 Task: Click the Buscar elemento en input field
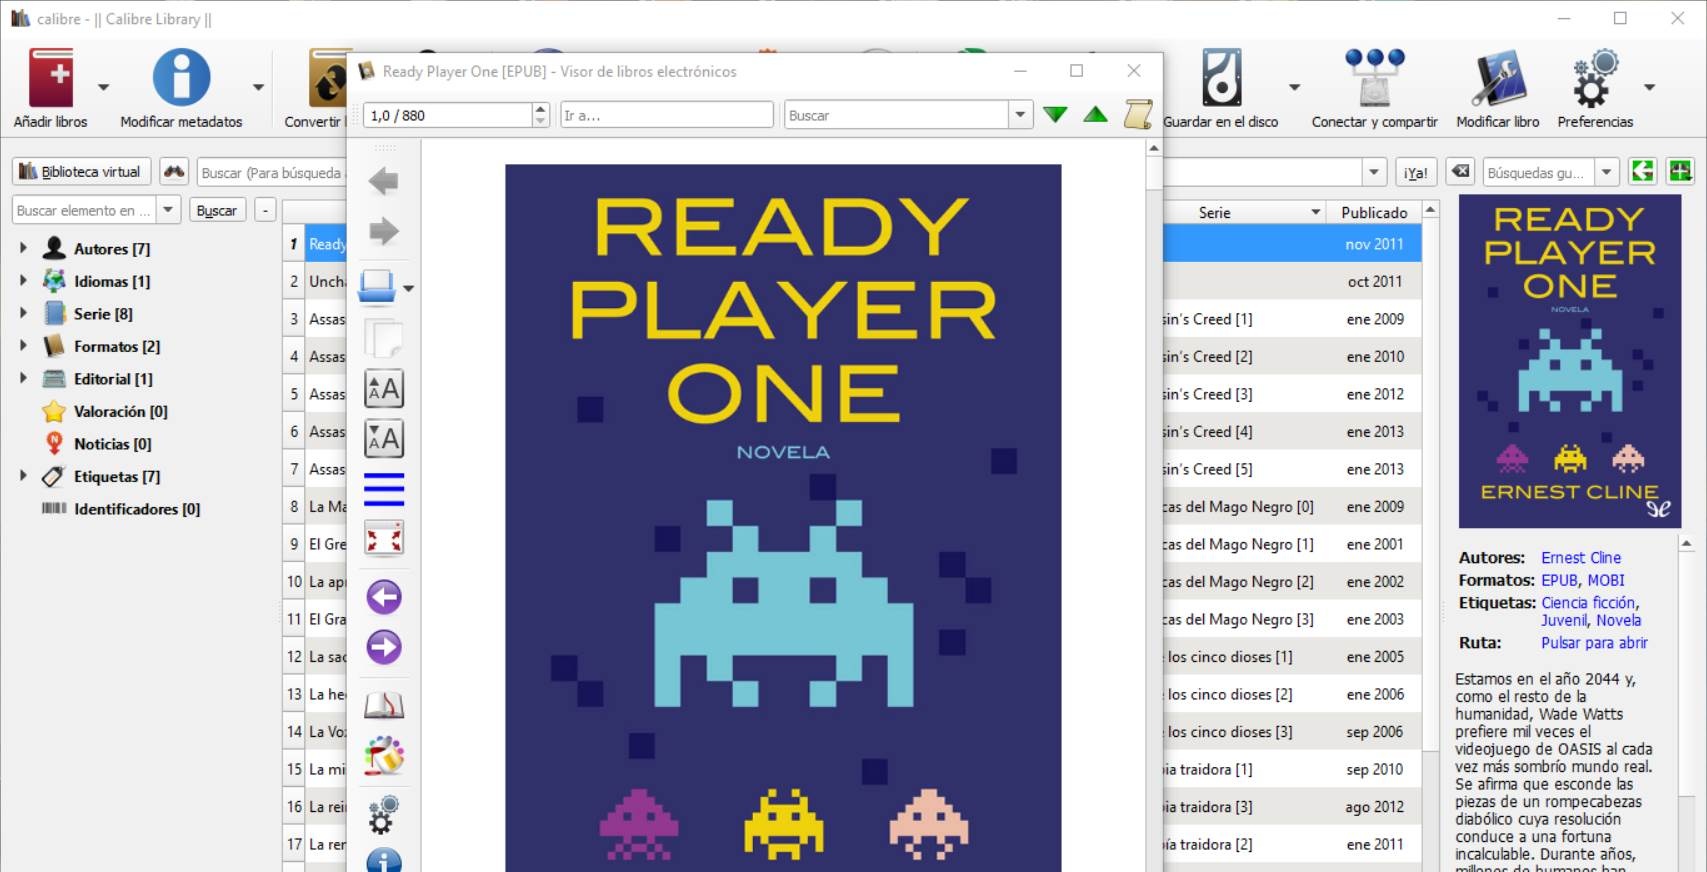pyautogui.click(x=84, y=210)
